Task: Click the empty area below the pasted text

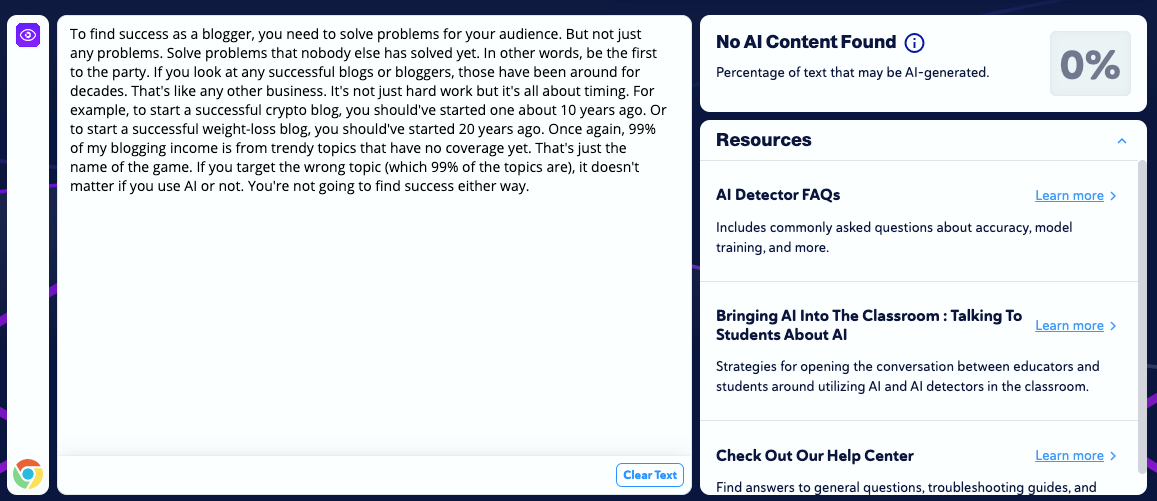Action: (374, 325)
